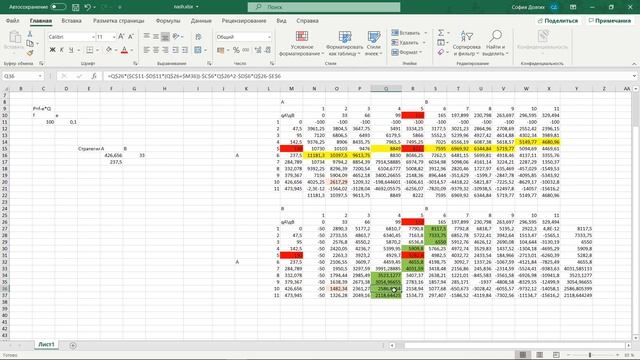Open the font size 11 dropdown
The width and height of the screenshot is (640, 360).
coord(114,37)
